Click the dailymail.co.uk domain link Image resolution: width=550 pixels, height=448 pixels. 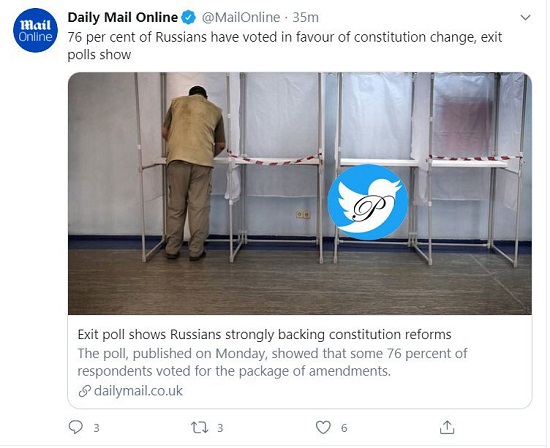tap(138, 391)
